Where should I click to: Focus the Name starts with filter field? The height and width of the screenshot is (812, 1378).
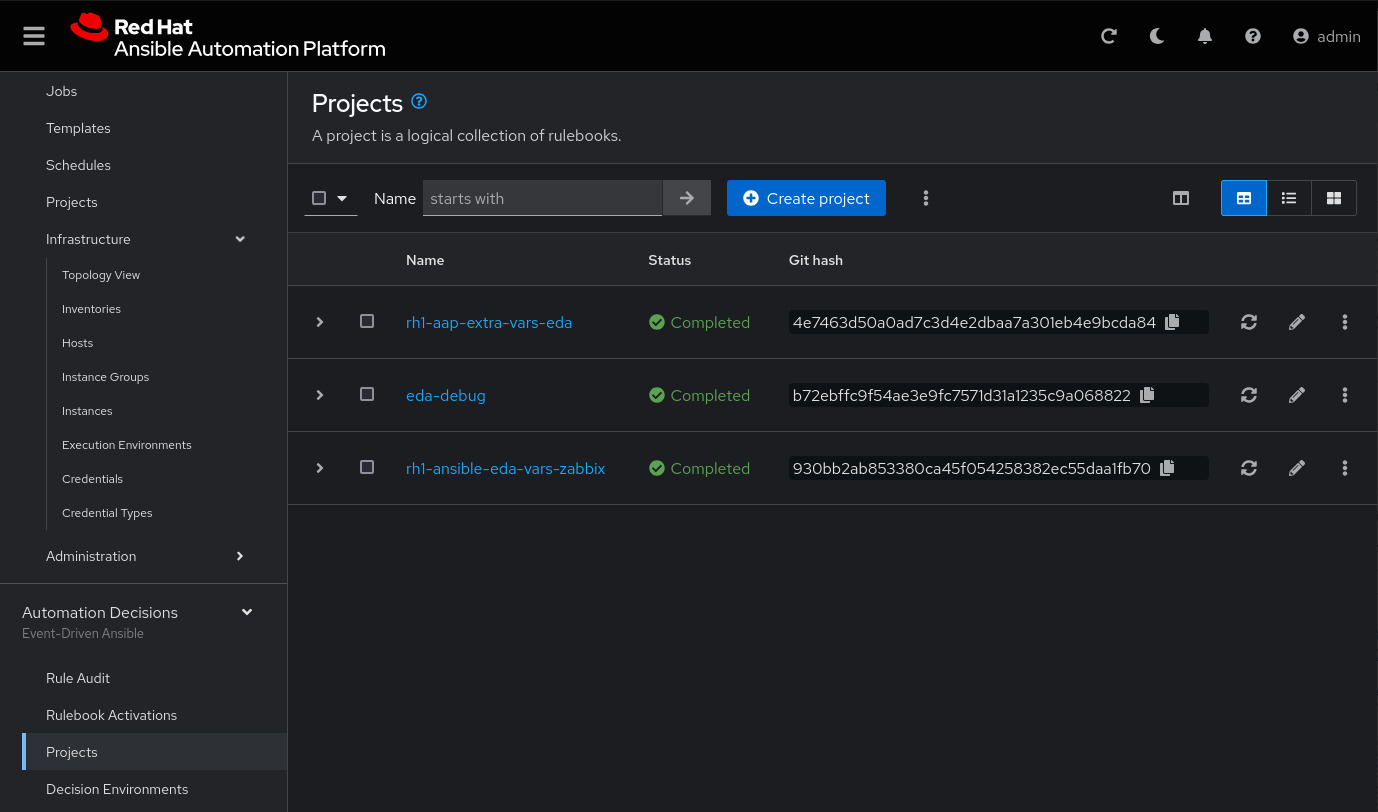pyautogui.click(x=543, y=198)
